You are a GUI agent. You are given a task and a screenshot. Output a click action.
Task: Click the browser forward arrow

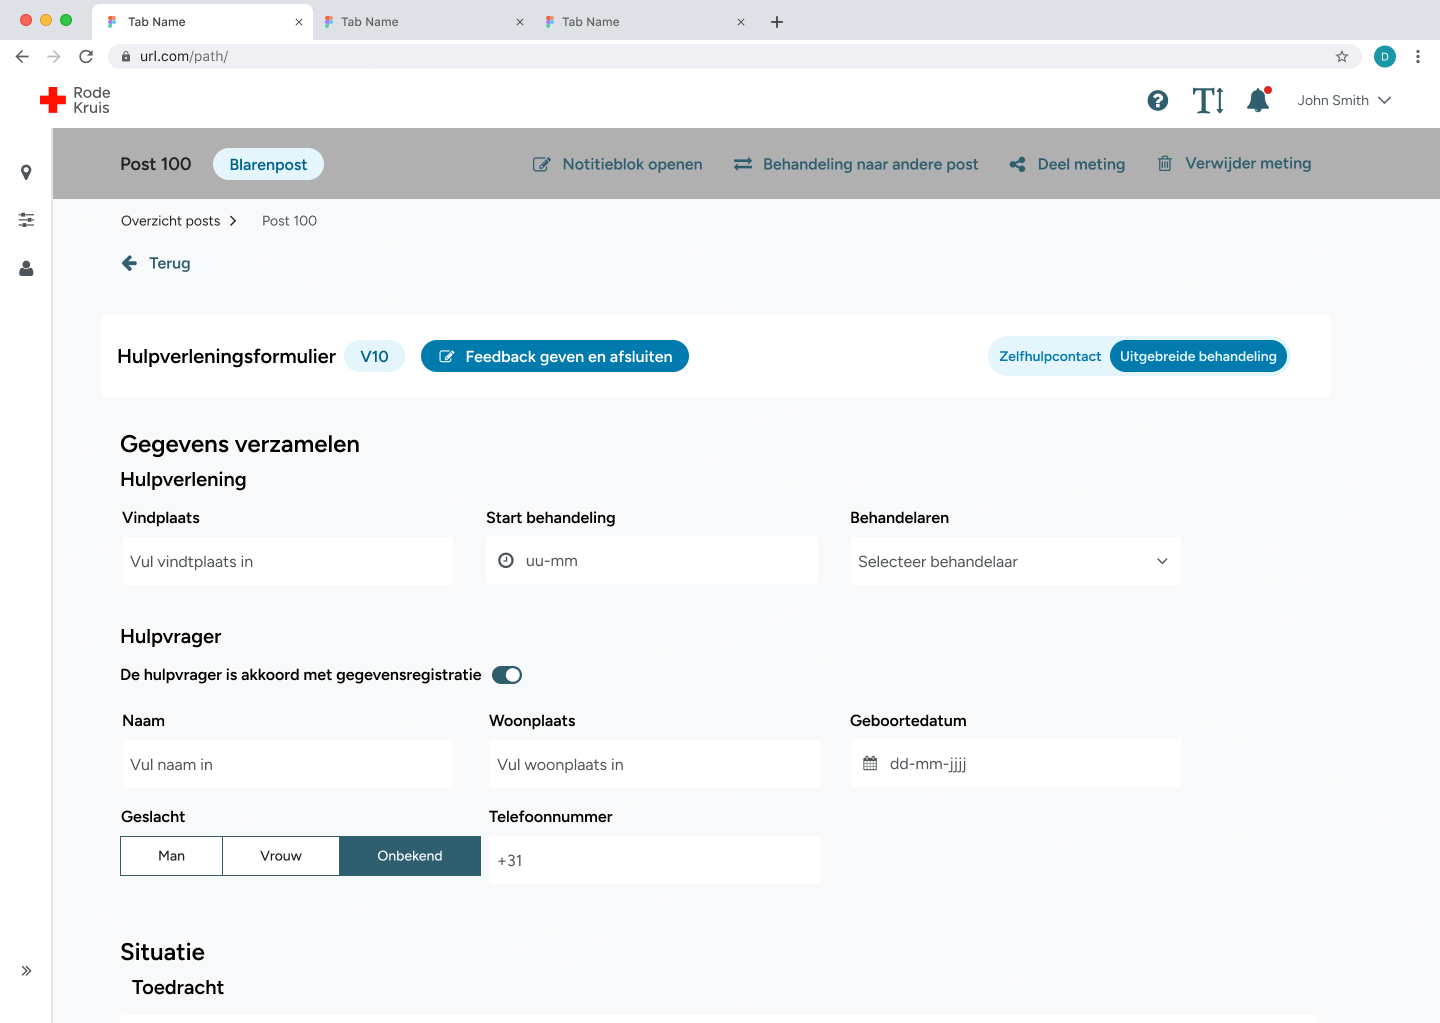point(54,56)
